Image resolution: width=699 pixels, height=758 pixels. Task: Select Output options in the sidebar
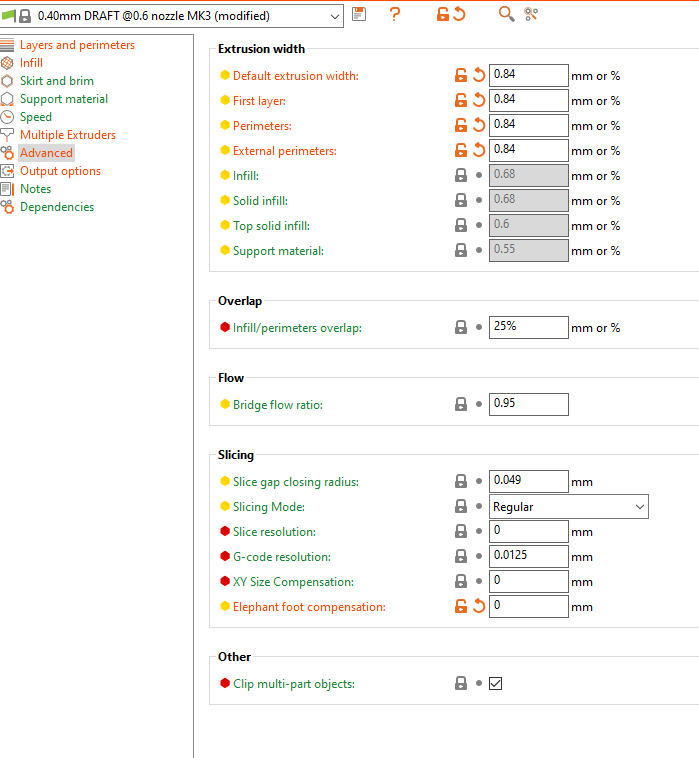[60, 171]
